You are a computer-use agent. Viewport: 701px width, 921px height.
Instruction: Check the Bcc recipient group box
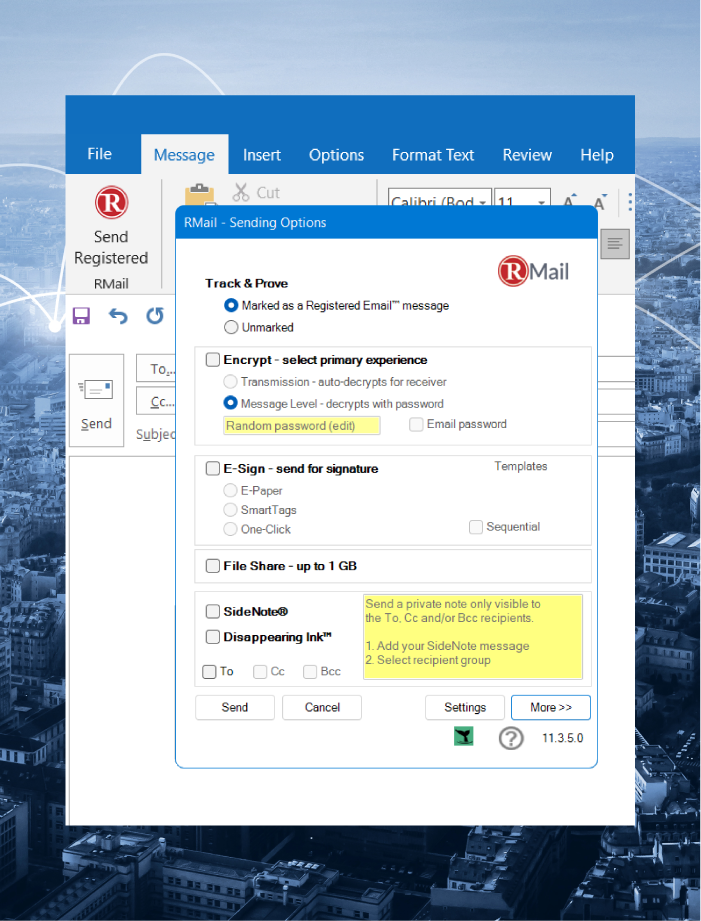click(x=310, y=671)
